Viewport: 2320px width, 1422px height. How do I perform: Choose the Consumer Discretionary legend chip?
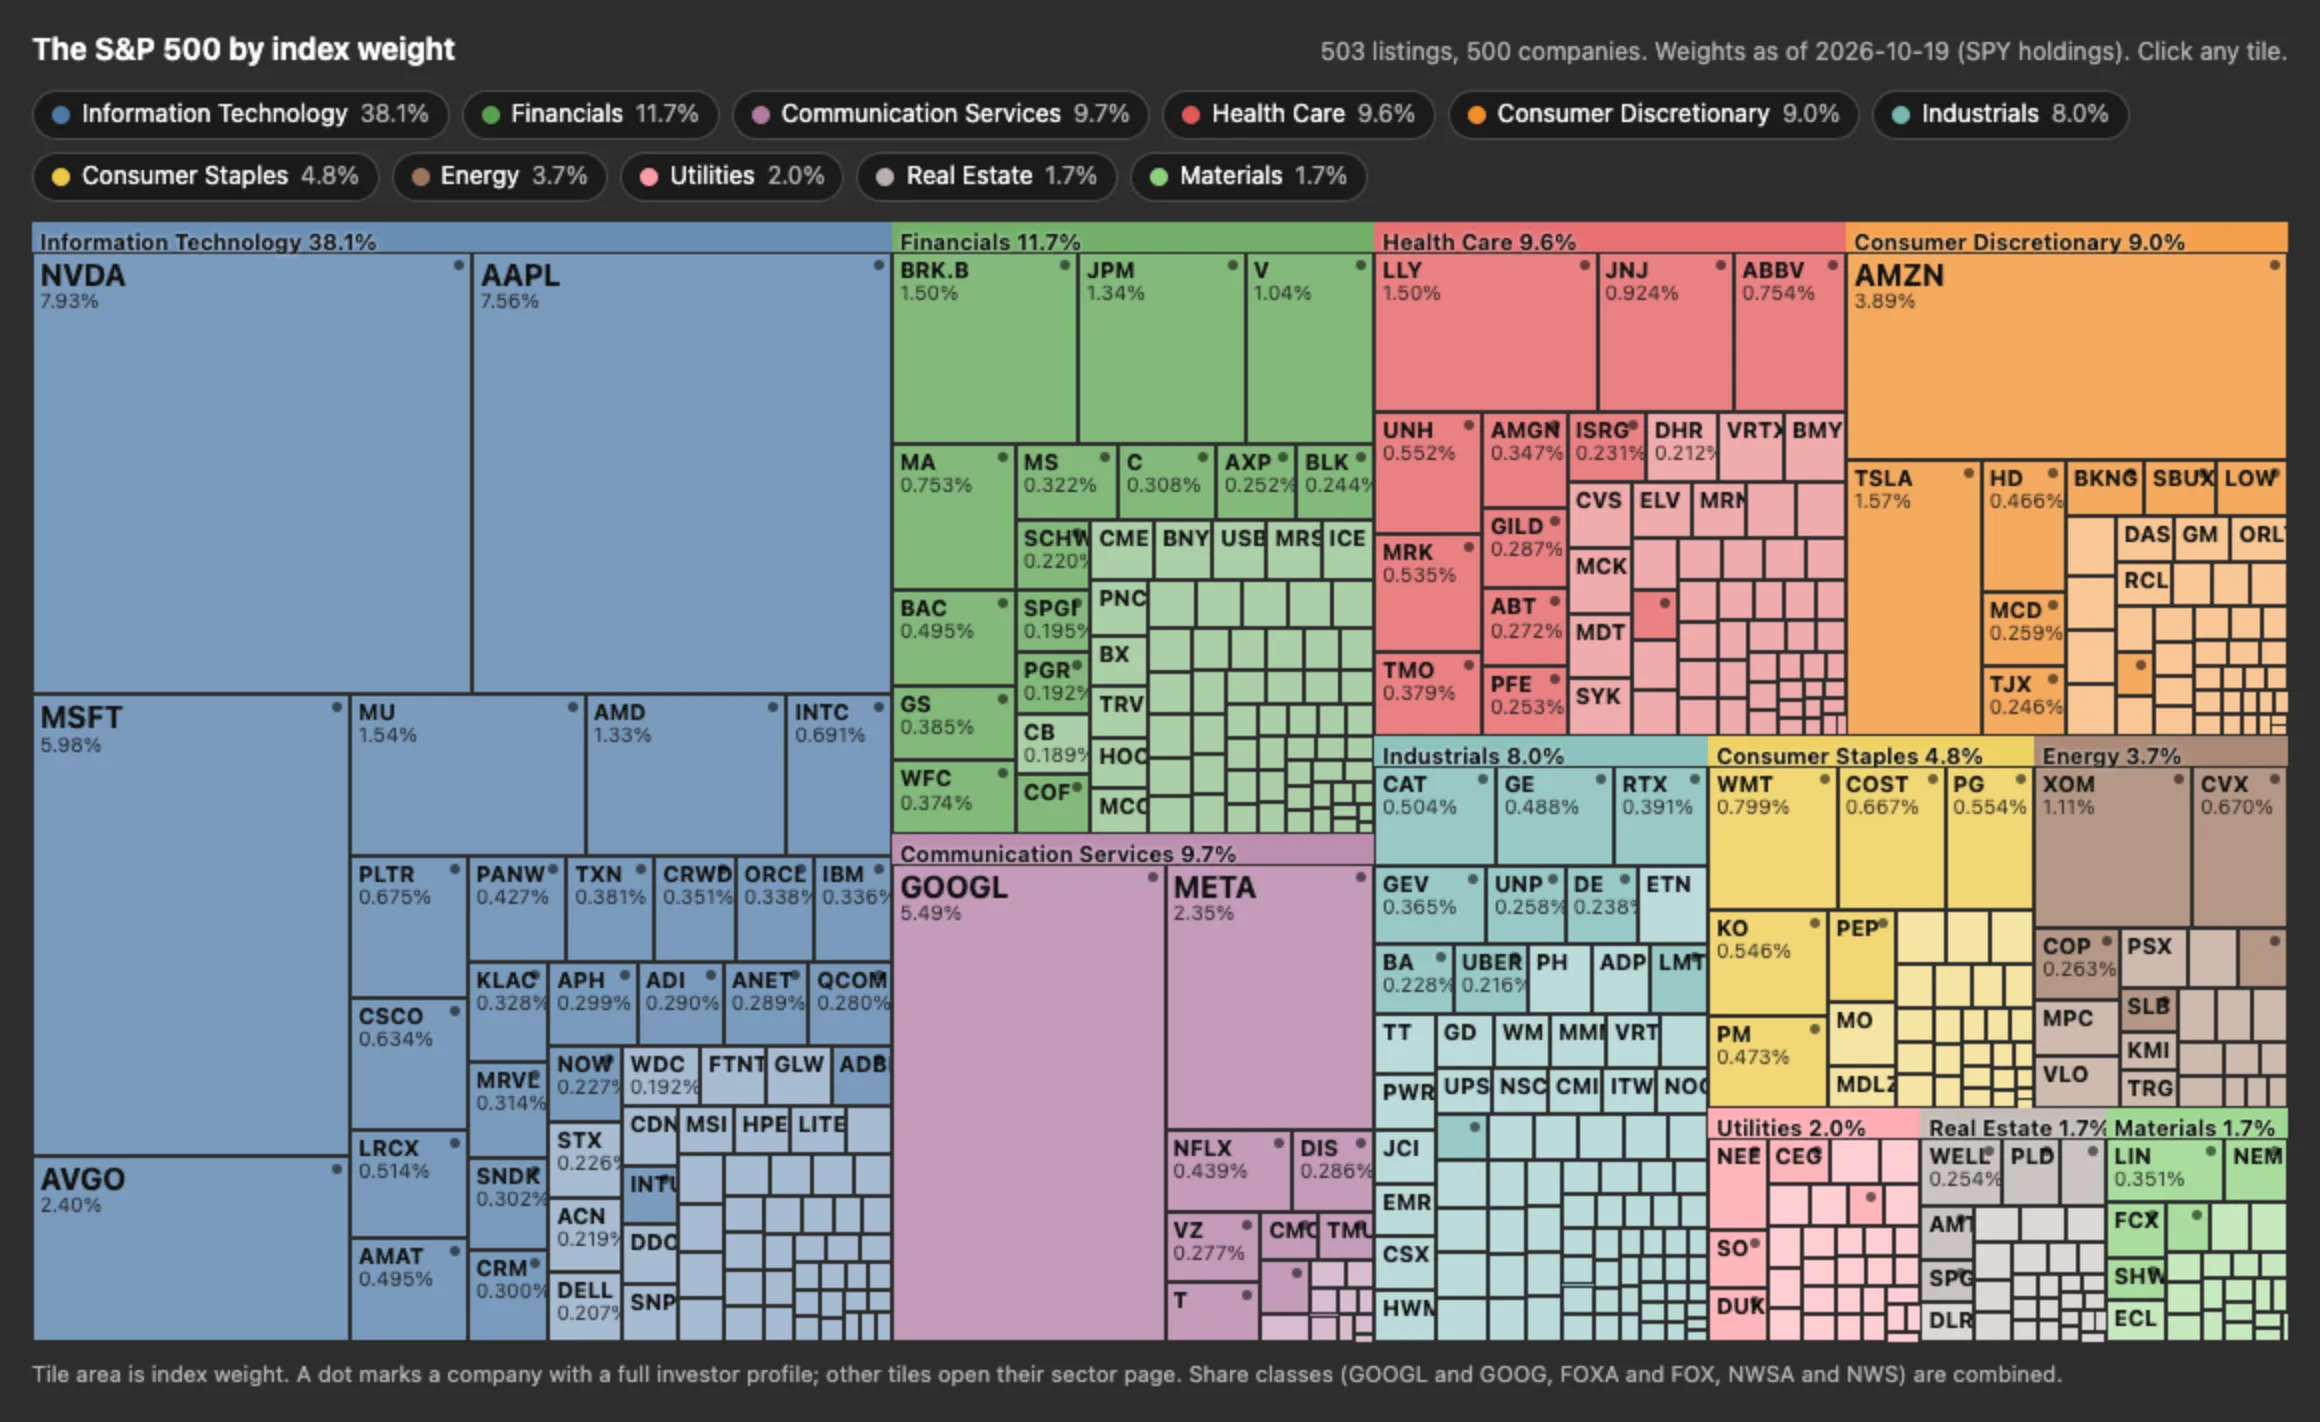click(x=1653, y=114)
